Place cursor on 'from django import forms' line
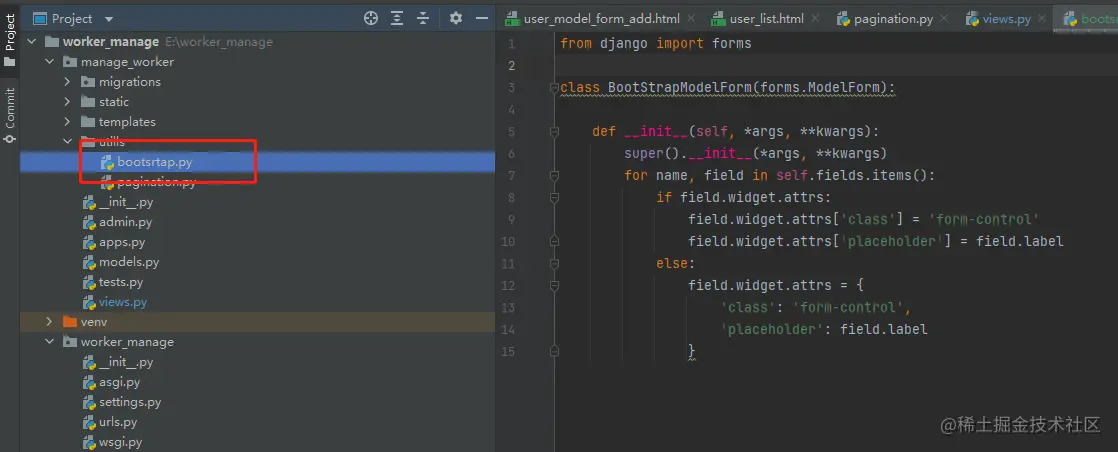Viewport: 1118px width, 452px height. (656, 43)
